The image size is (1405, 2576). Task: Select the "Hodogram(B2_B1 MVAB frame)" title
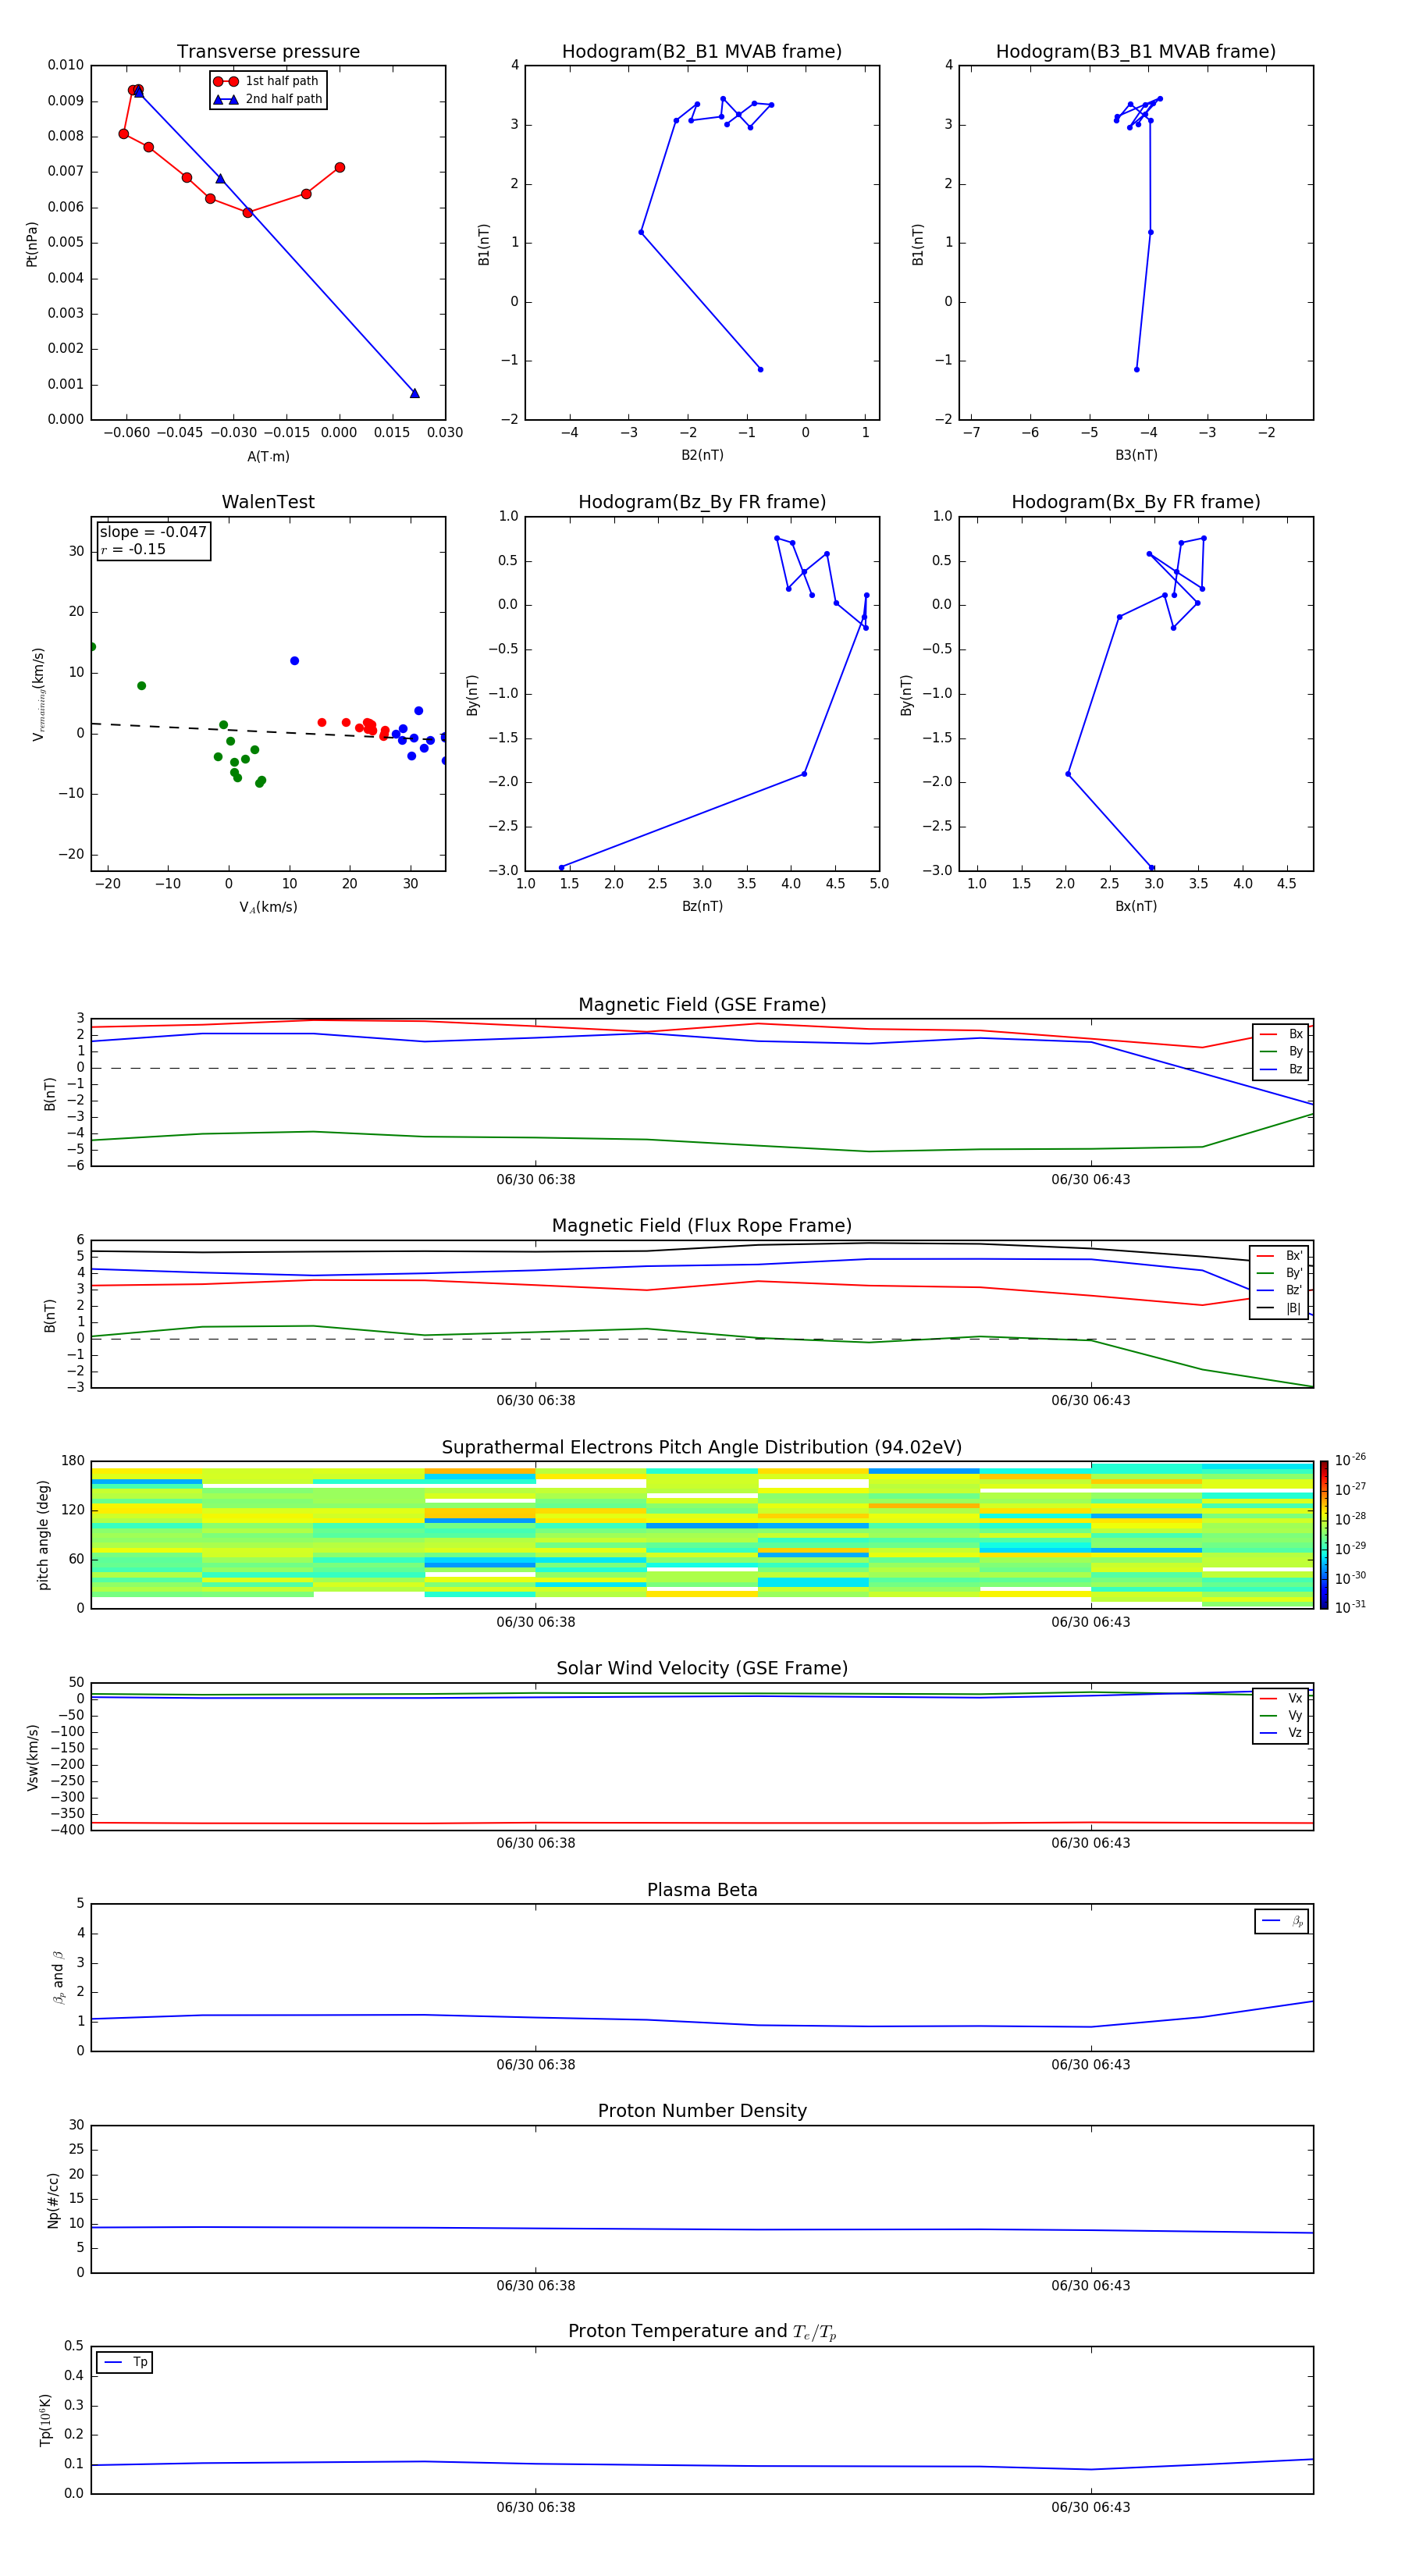702,51
